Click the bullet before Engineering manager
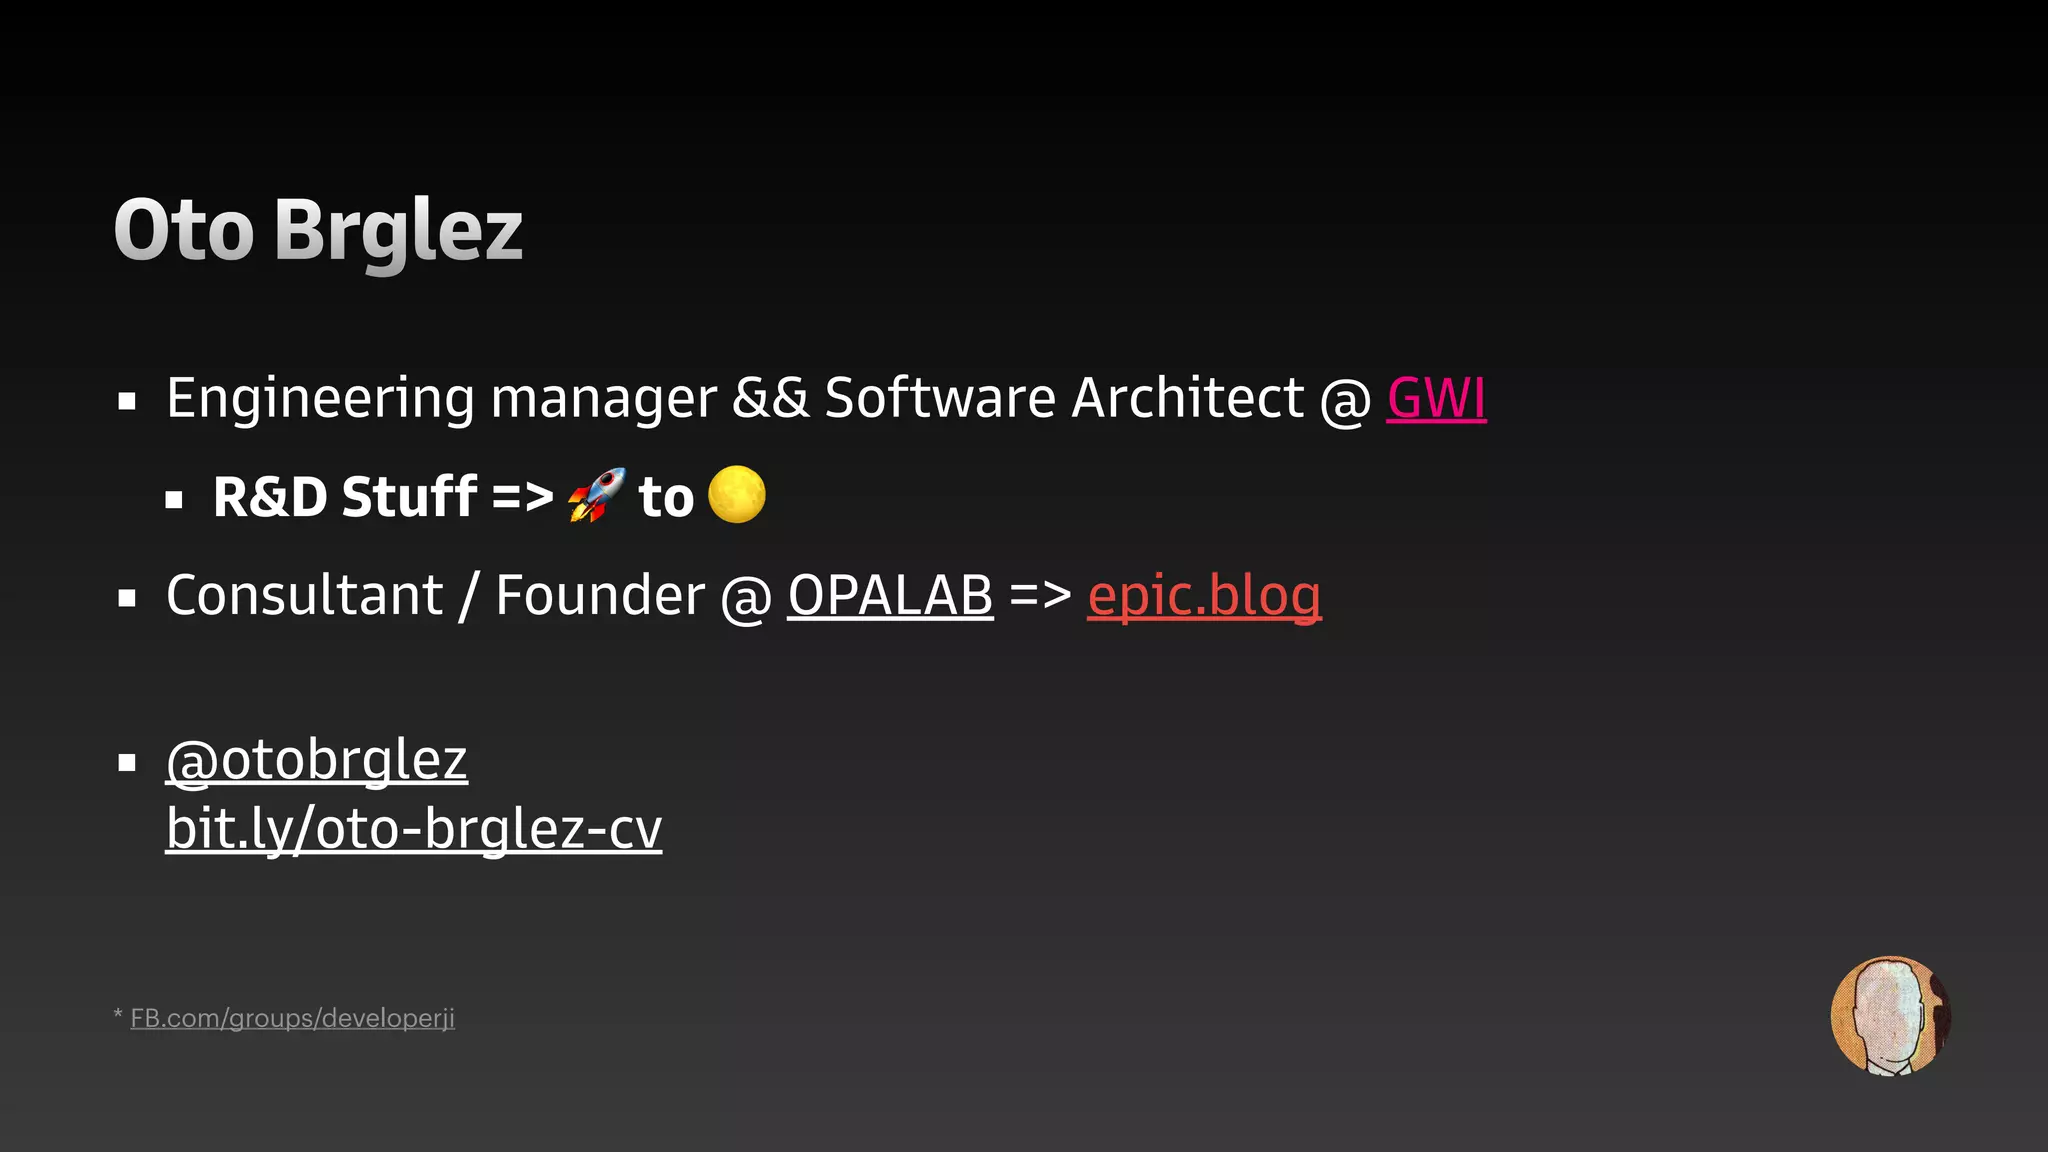The height and width of the screenshot is (1152, 2048). pyautogui.click(x=126, y=402)
